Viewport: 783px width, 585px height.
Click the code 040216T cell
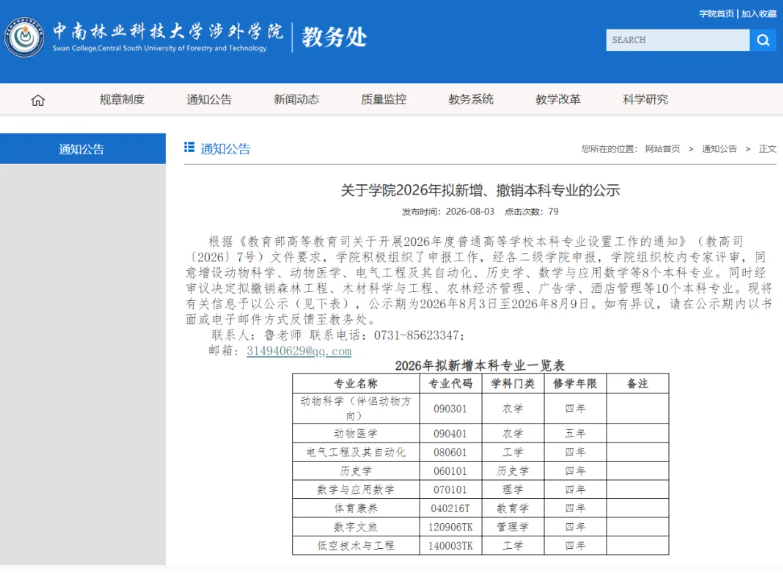click(450, 509)
